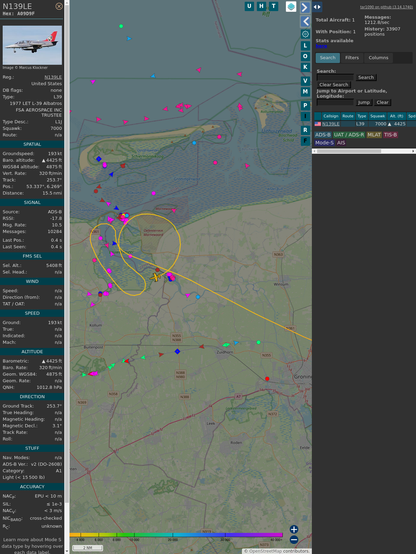The width and height of the screenshot is (416, 554).
Task: Click the aircraft table horizontal scrollbar
Action: 364,151
